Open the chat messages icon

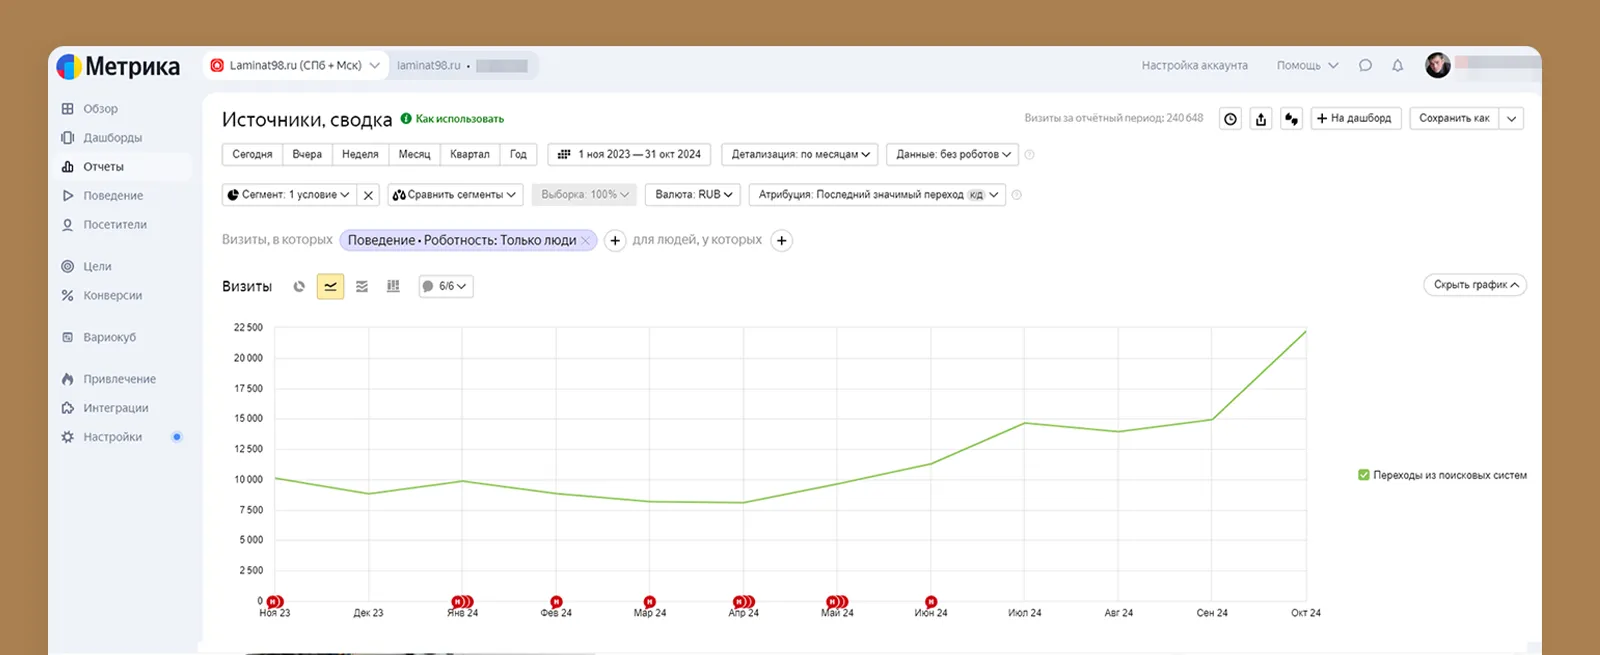point(1365,66)
